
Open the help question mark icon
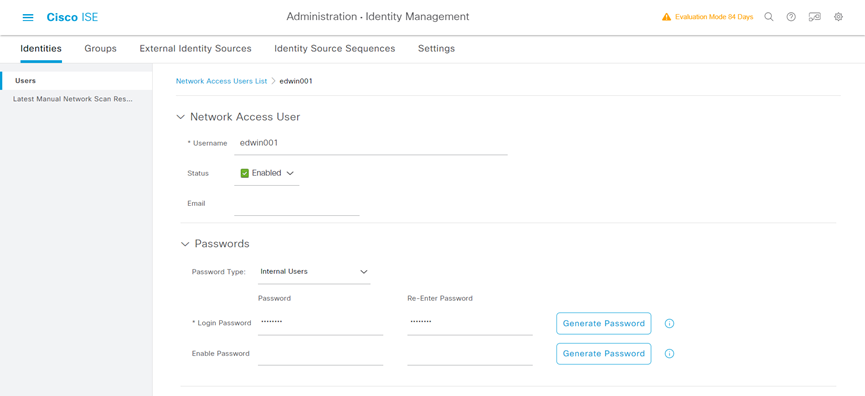[x=791, y=17]
